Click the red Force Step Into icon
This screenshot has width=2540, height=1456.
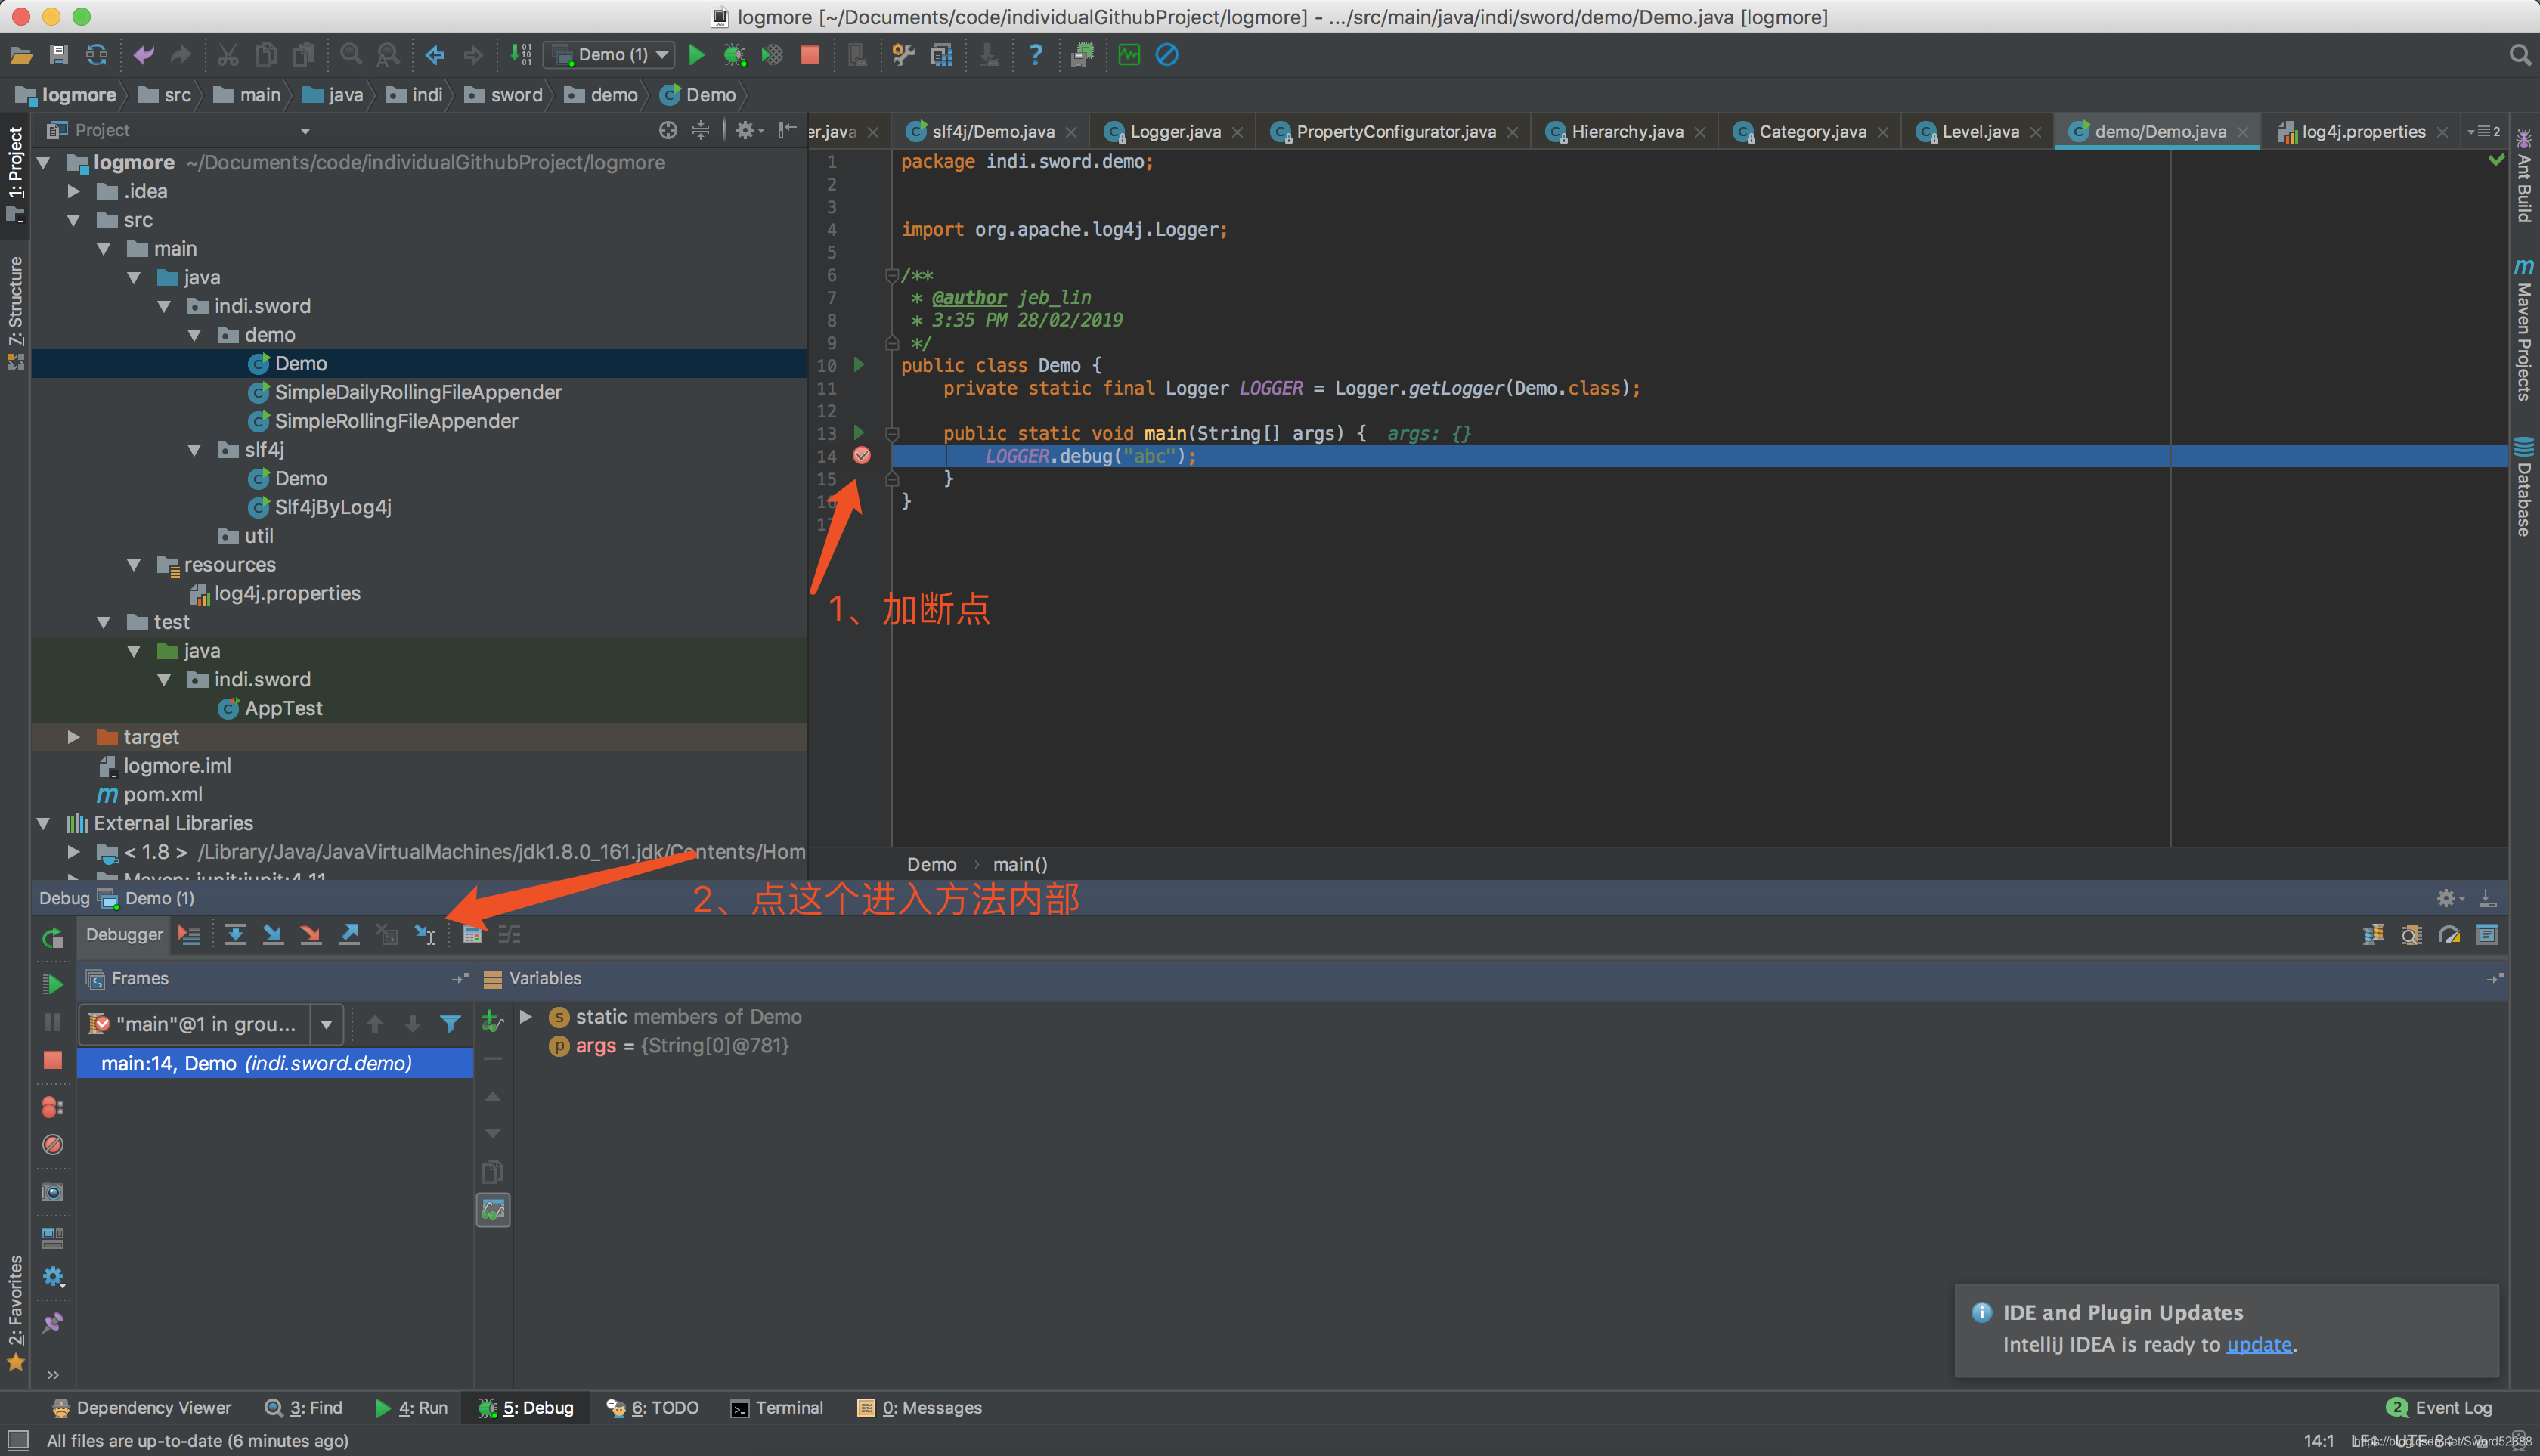click(311, 935)
